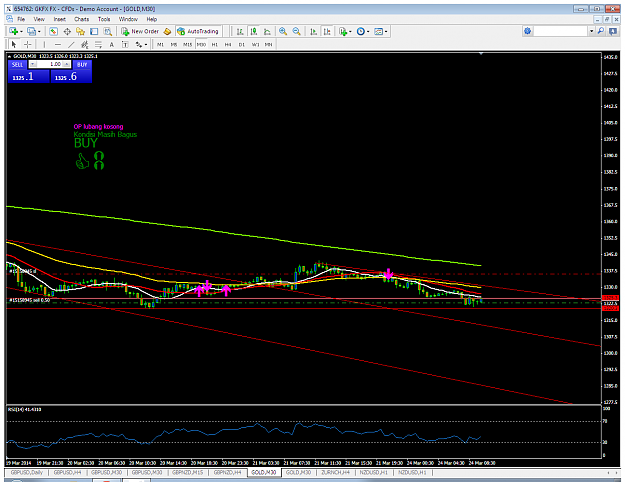
Task: Switch timeframe to M5
Action: (x=174, y=45)
